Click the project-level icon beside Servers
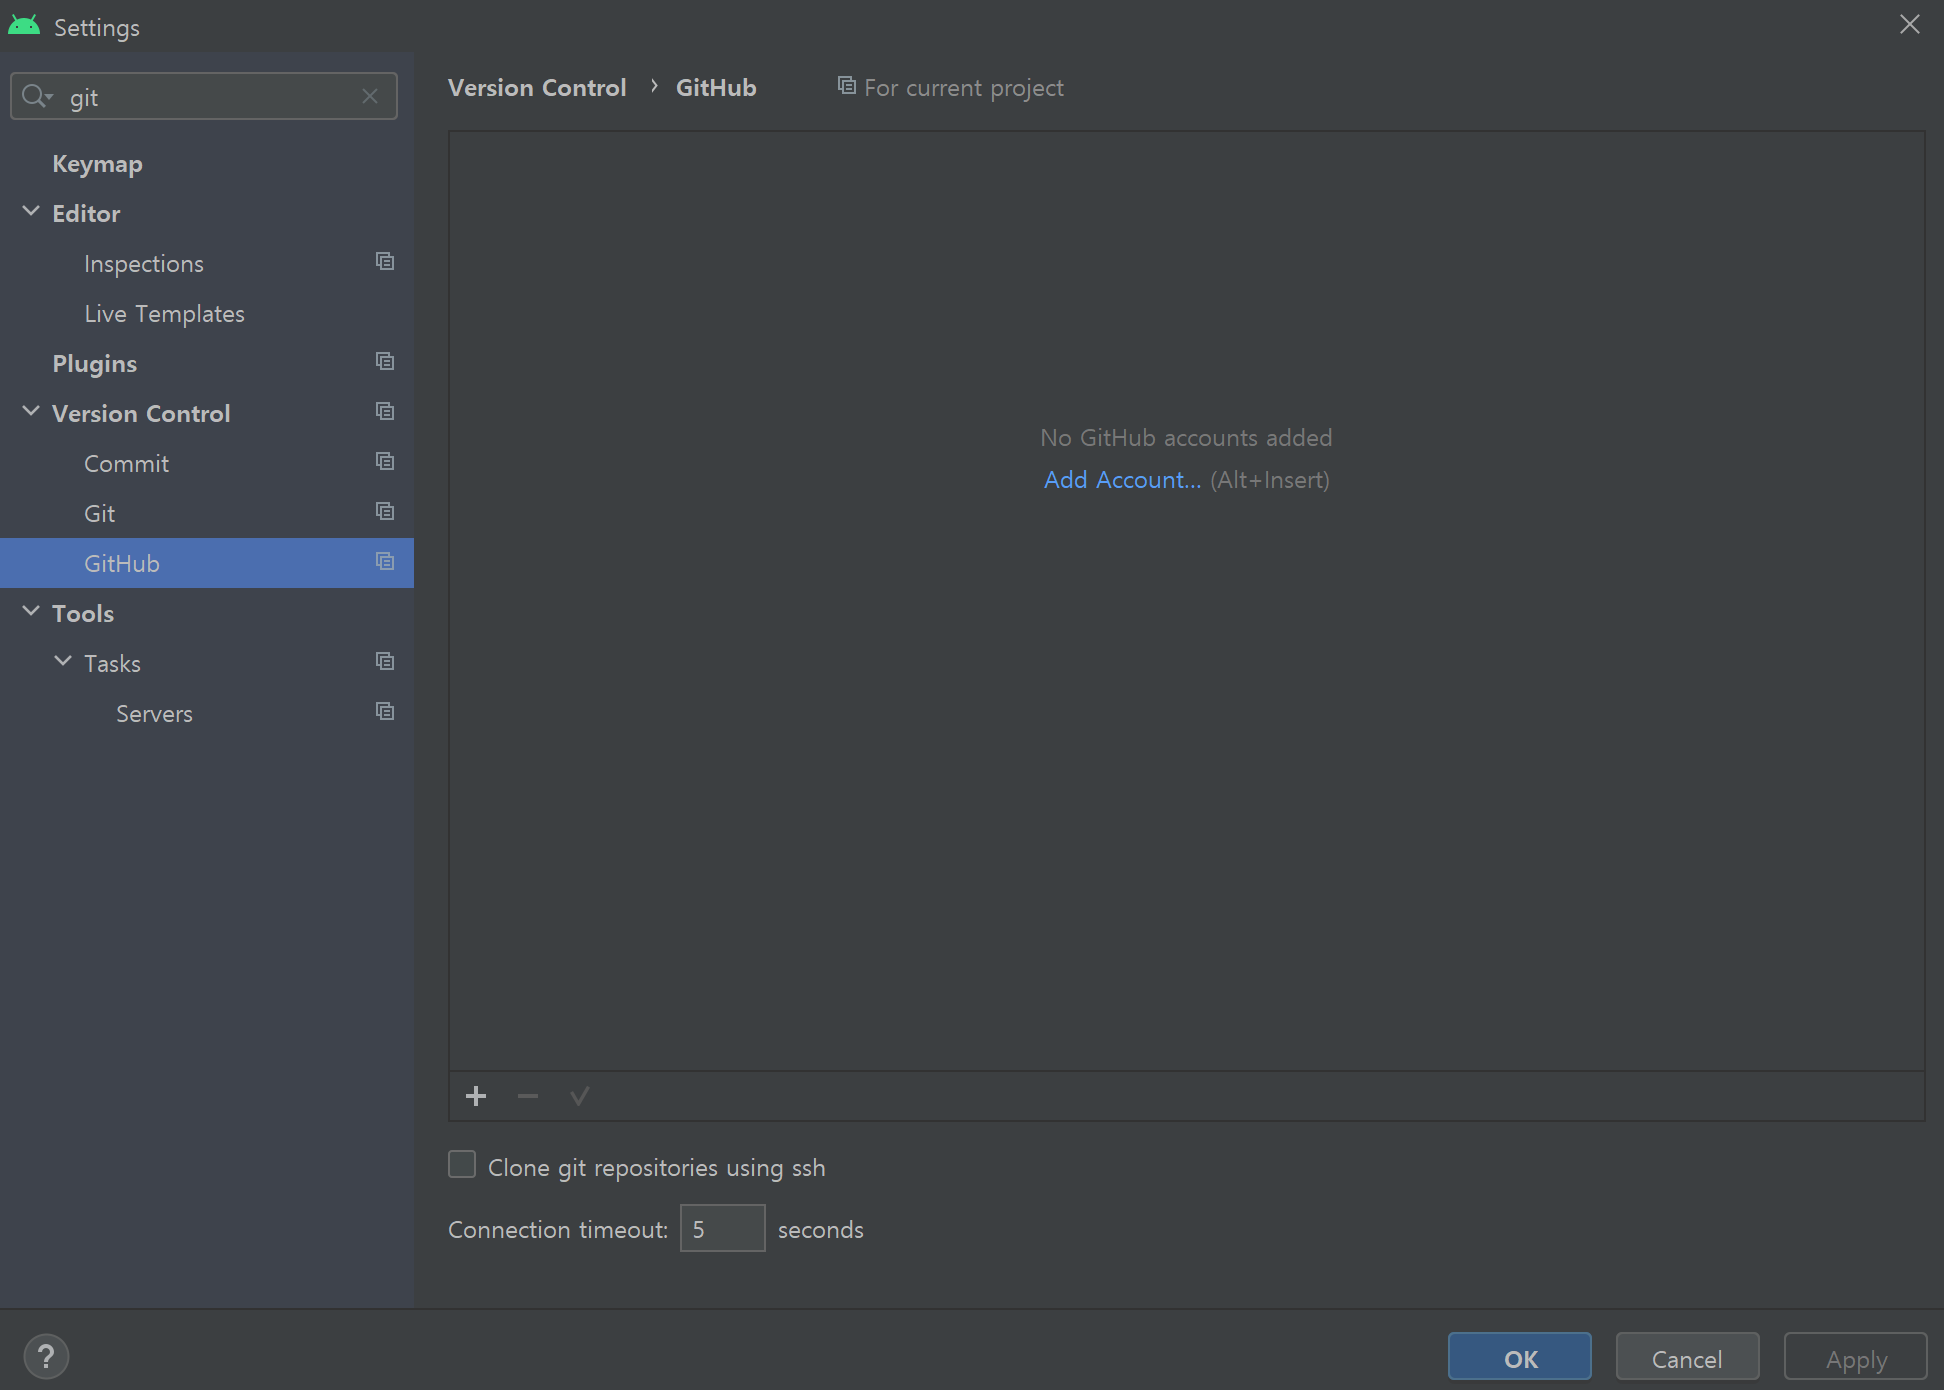Screen dimensions: 1944x1390 [x=385, y=712]
